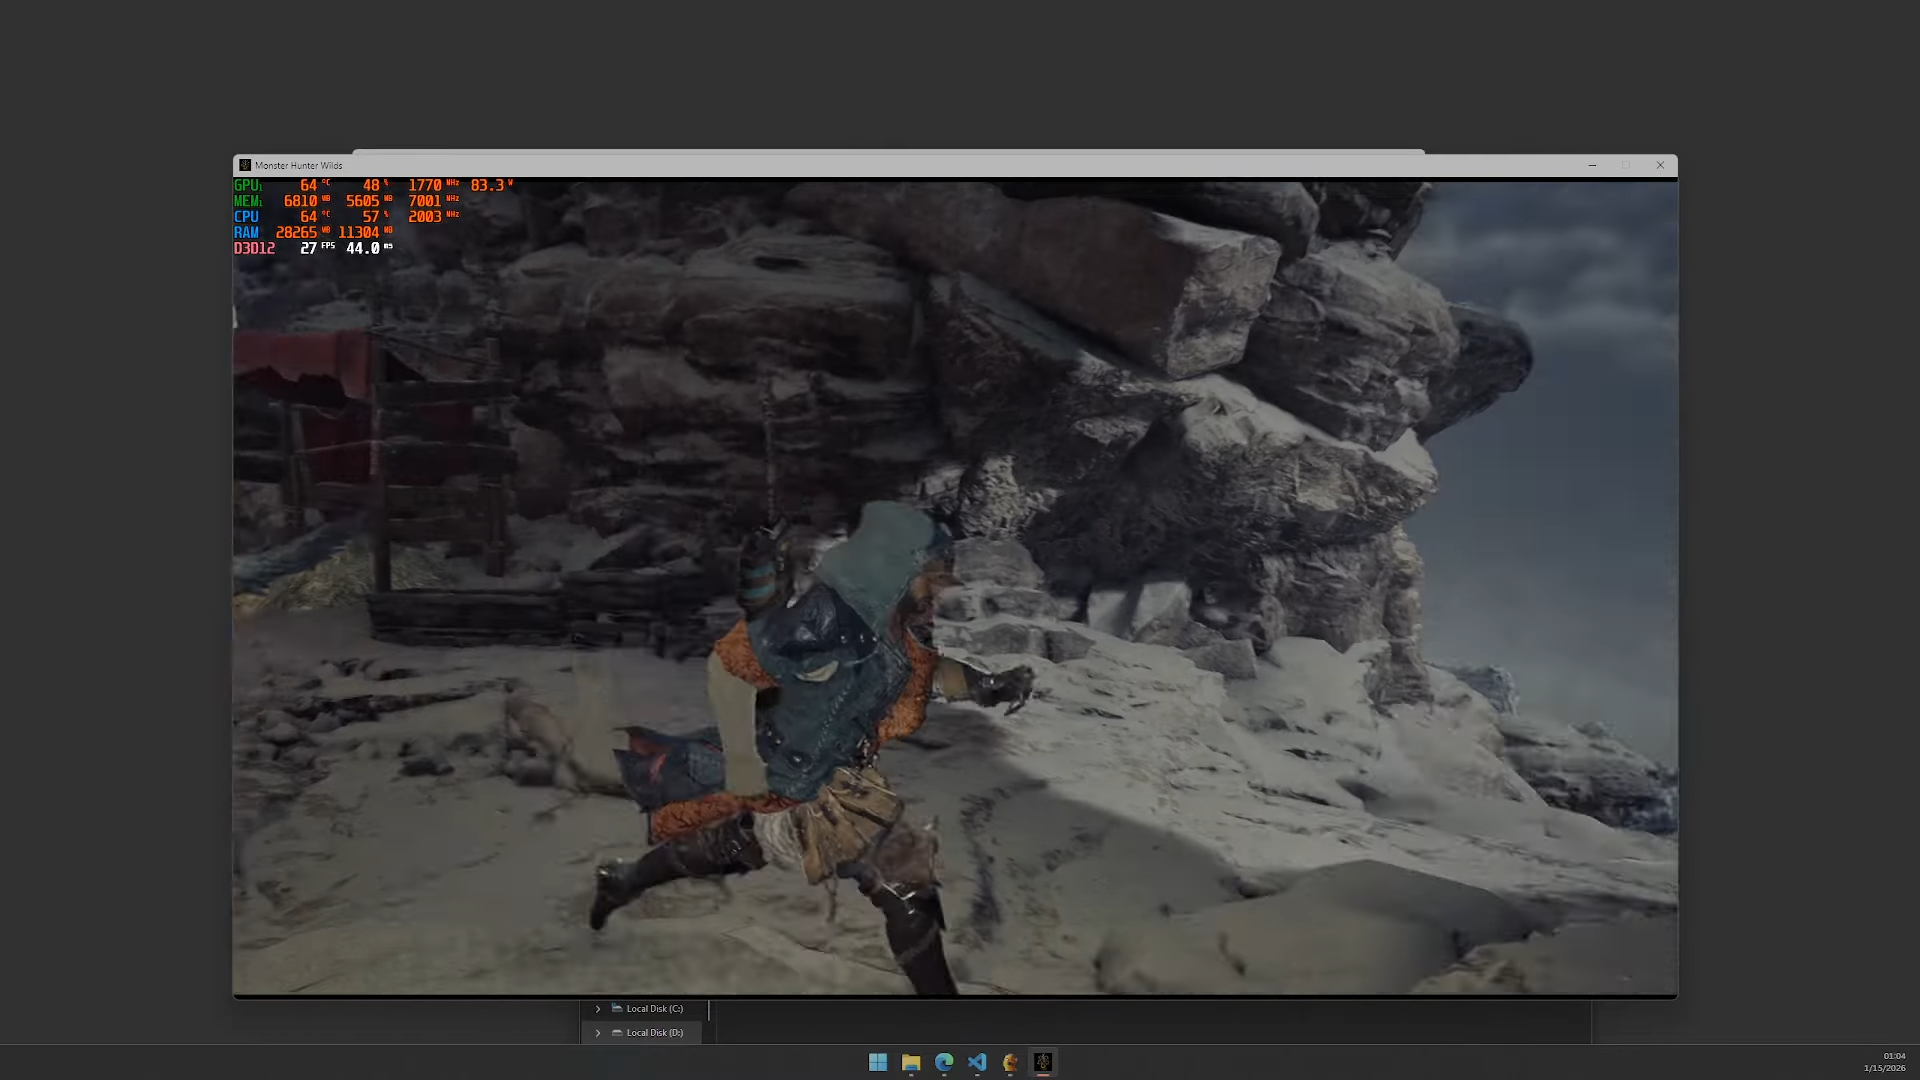1920x1080 pixels.
Task: Click the background window's title bar strip
Action: (888, 151)
